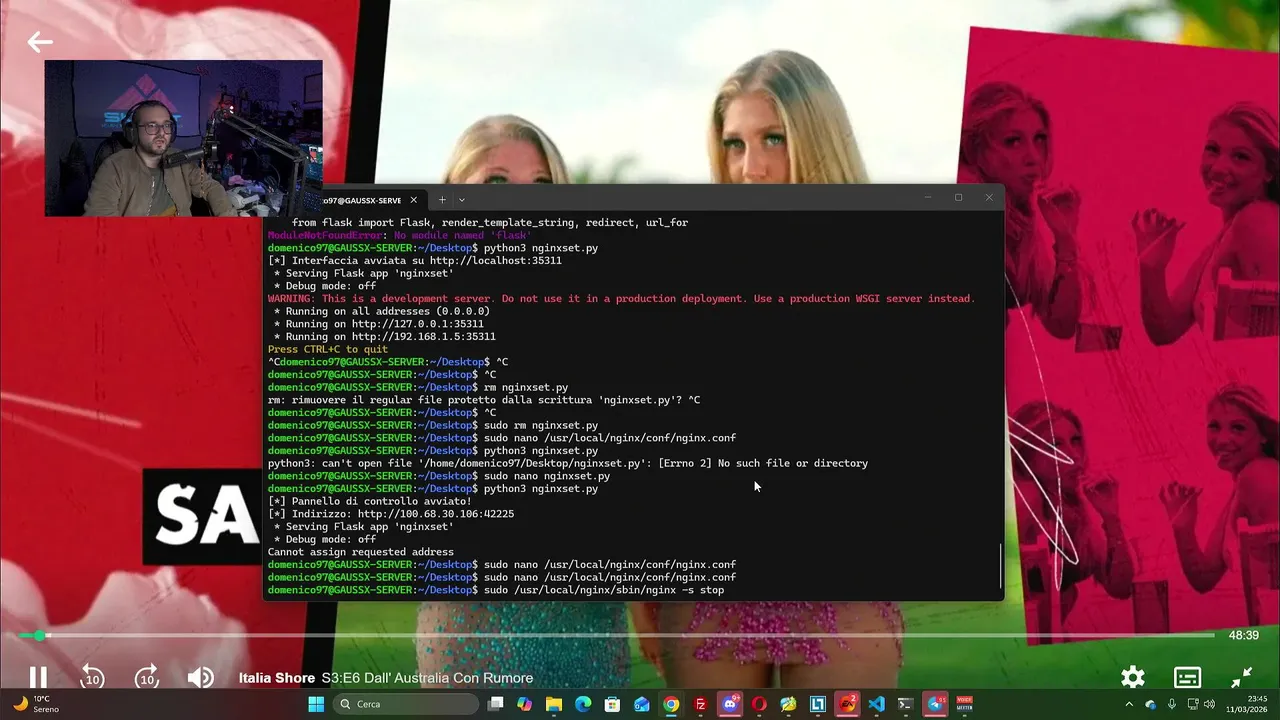Open the network tray icon
Image resolution: width=1280 pixels, height=720 pixels.
coord(1193,704)
